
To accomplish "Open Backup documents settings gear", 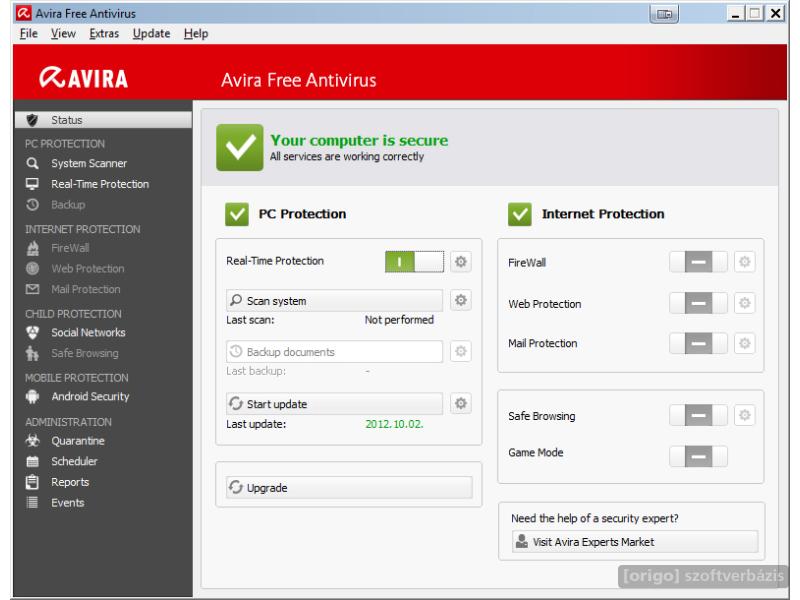I will pos(461,351).
